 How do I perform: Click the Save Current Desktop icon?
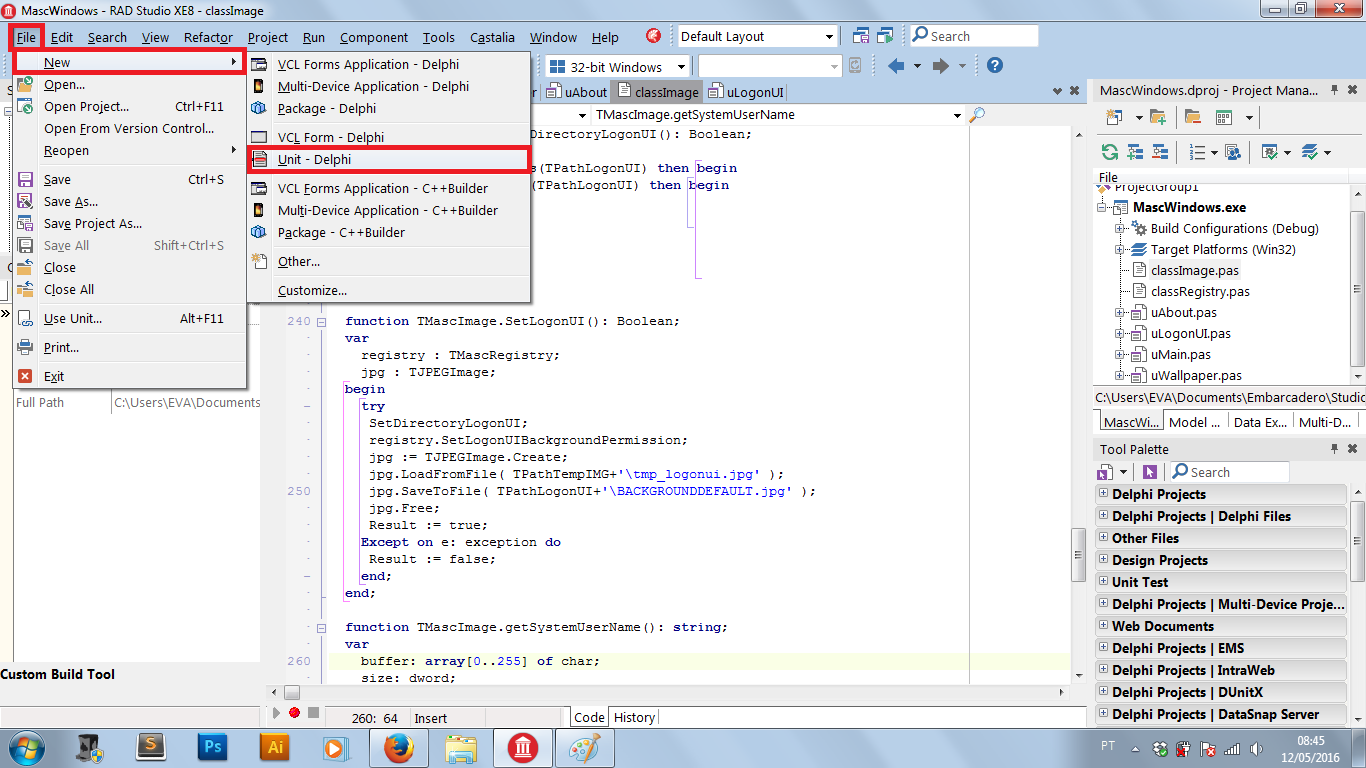pyautogui.click(x=861, y=37)
